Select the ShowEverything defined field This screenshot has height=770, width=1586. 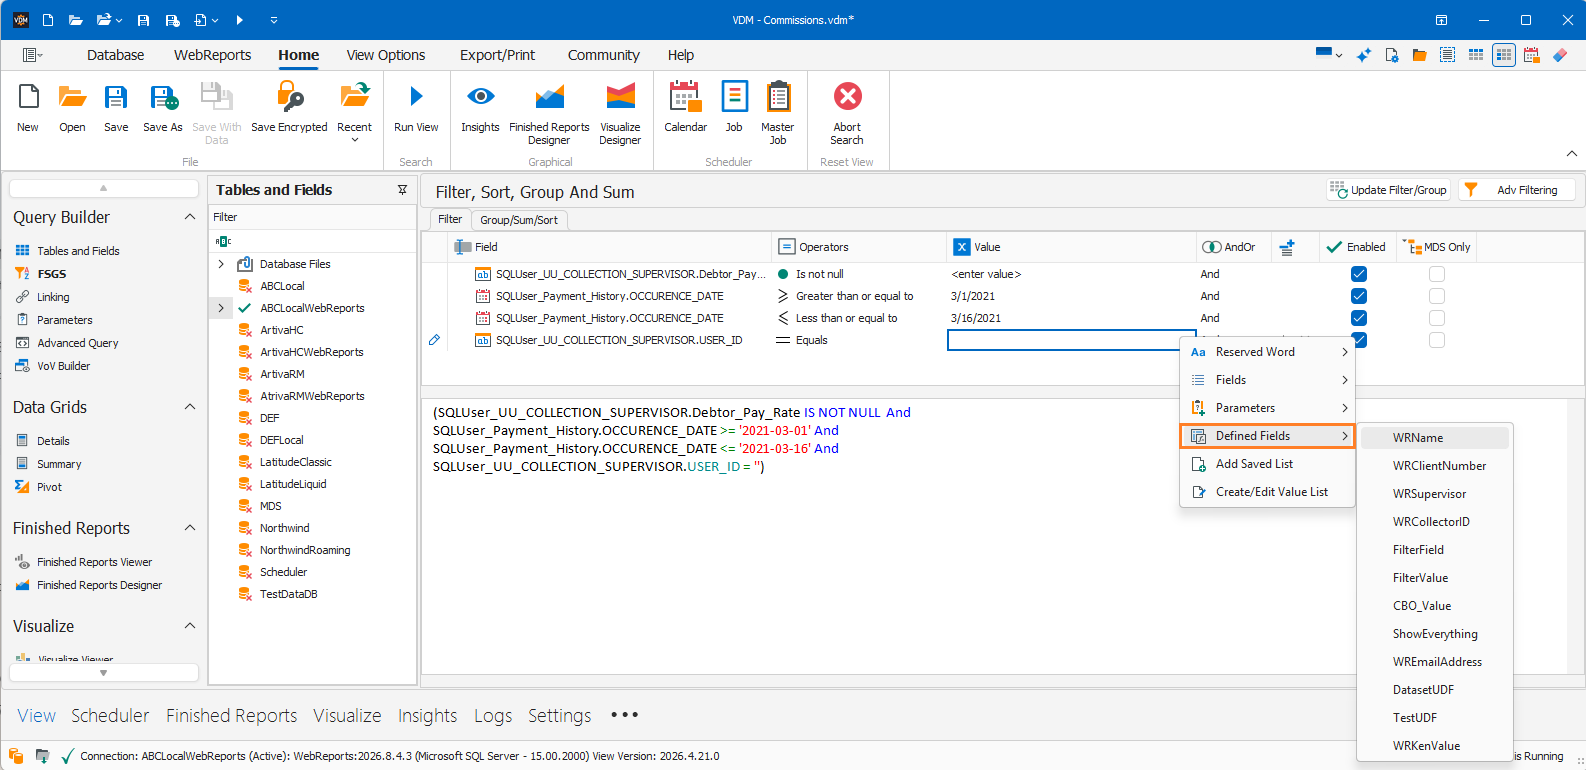point(1435,634)
